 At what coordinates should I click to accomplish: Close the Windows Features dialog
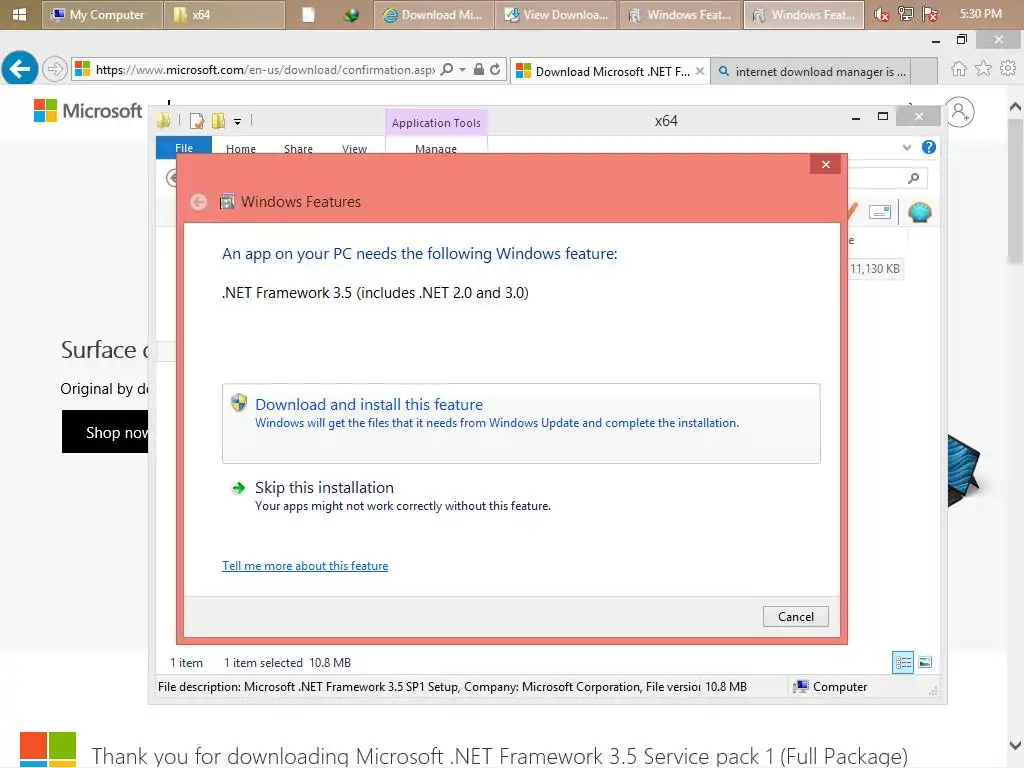tap(825, 164)
